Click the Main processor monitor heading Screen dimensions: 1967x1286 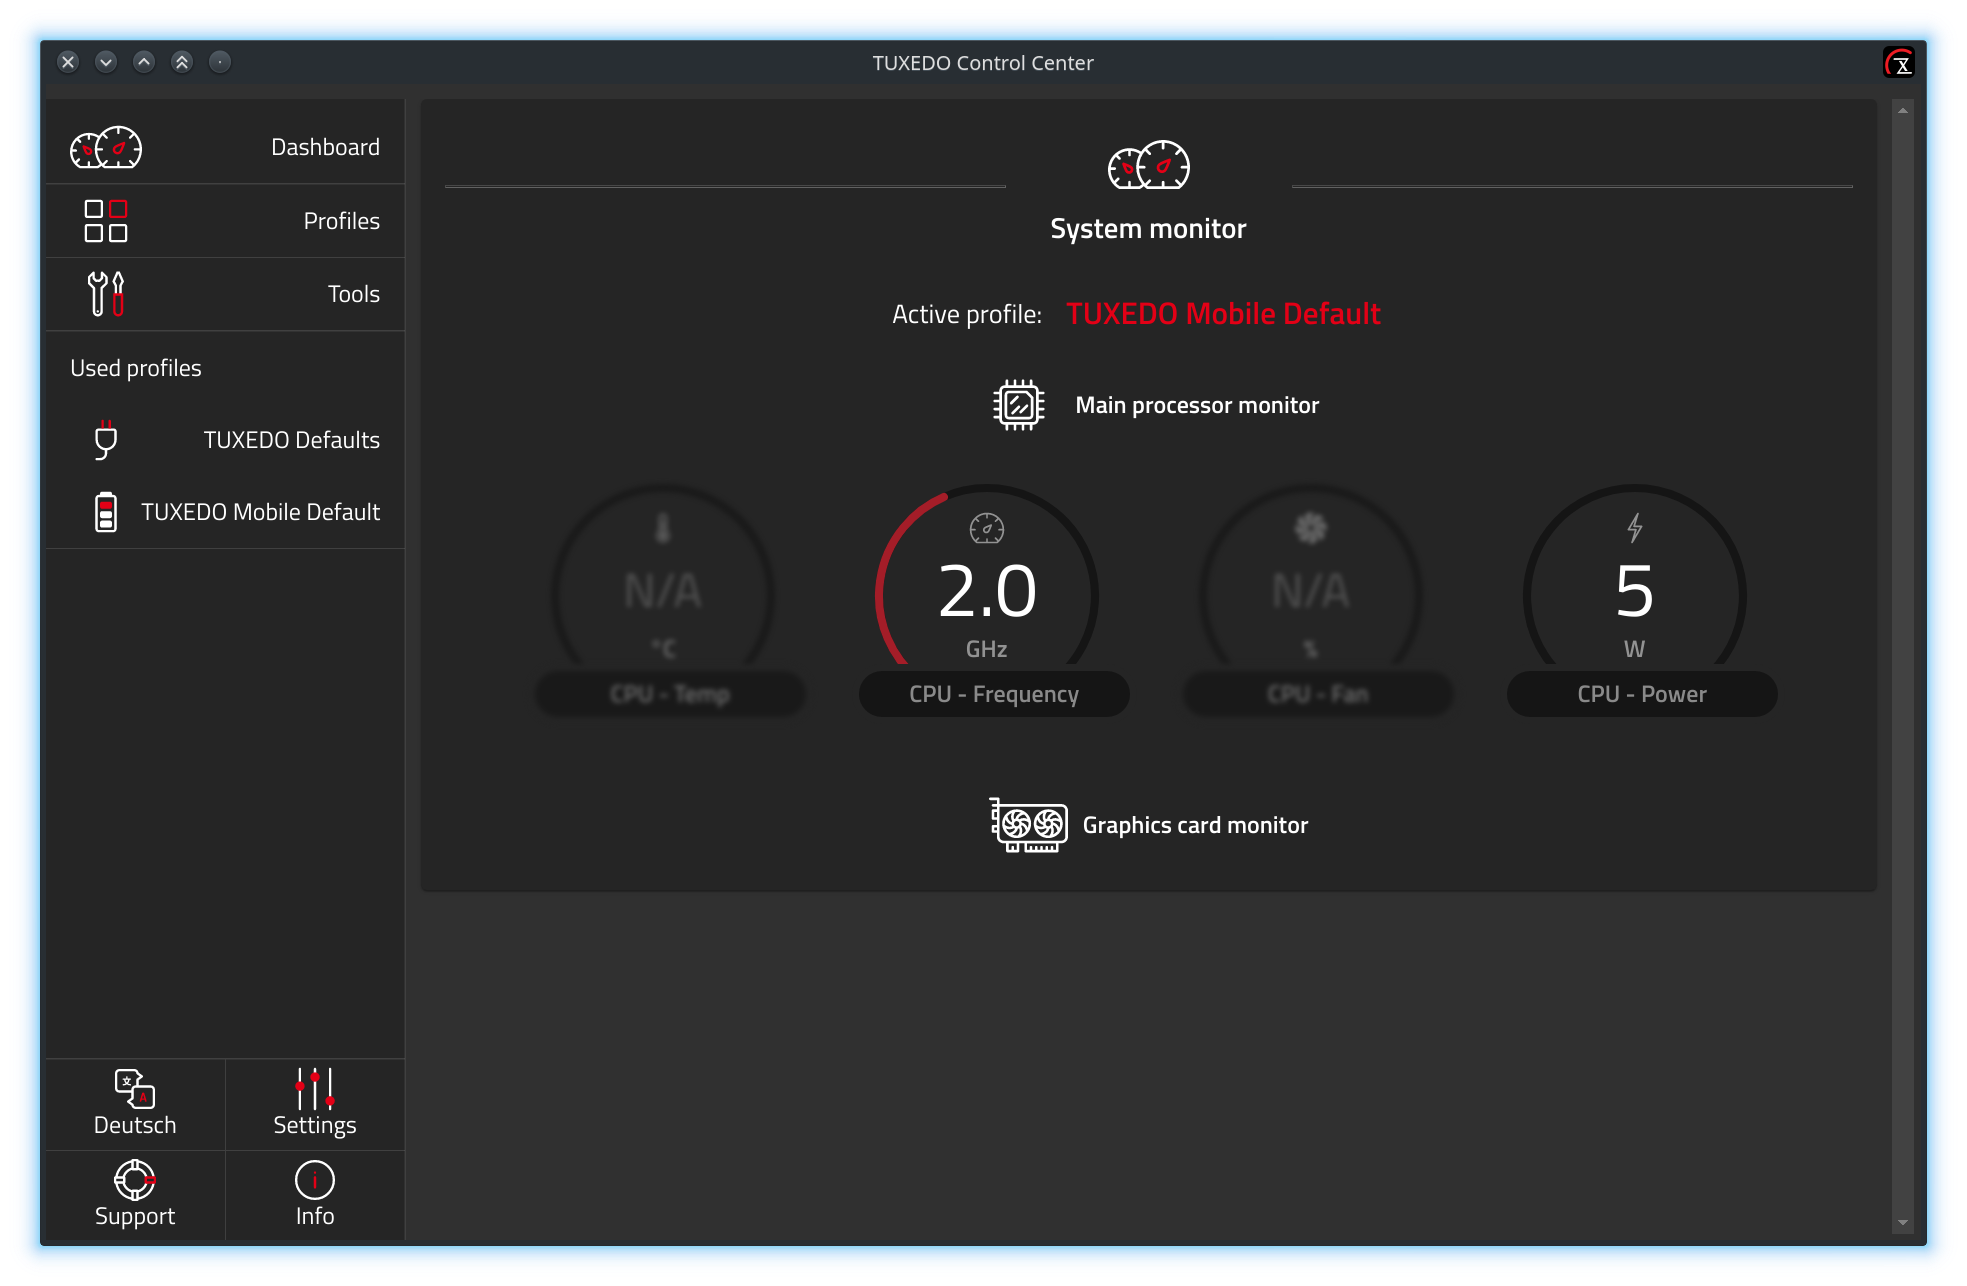(x=1197, y=405)
